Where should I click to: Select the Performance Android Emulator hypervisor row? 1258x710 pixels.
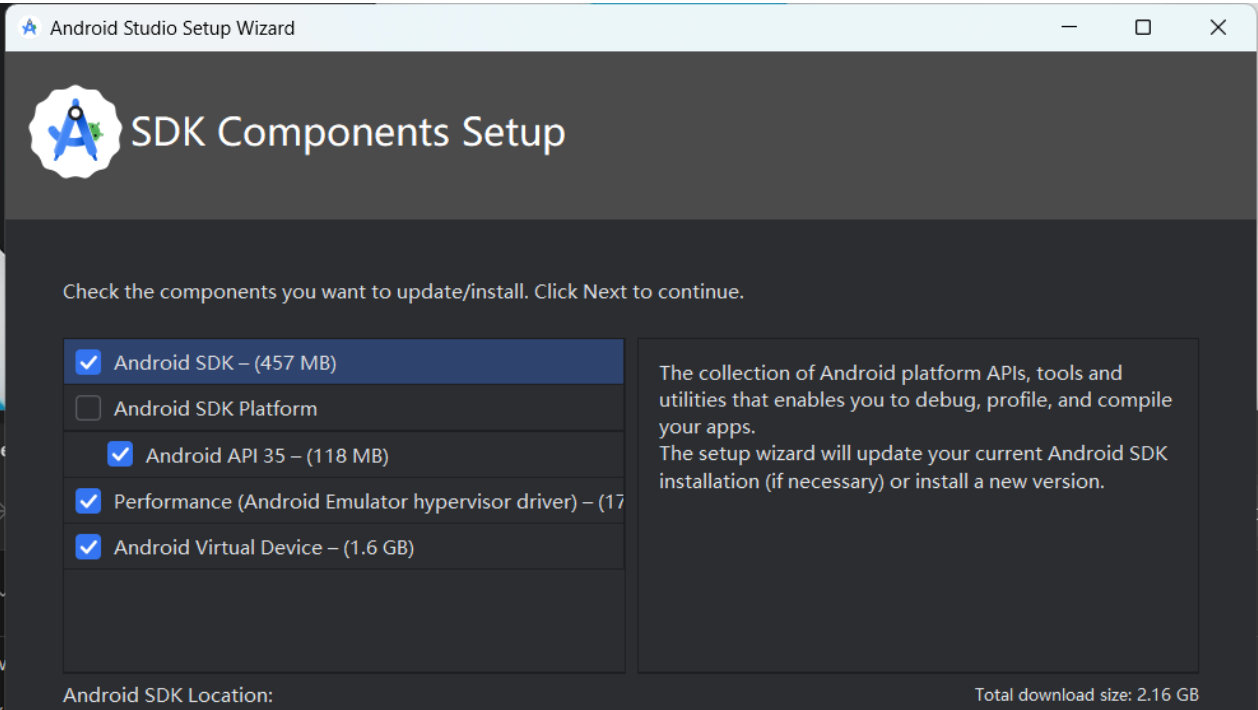[344, 501]
